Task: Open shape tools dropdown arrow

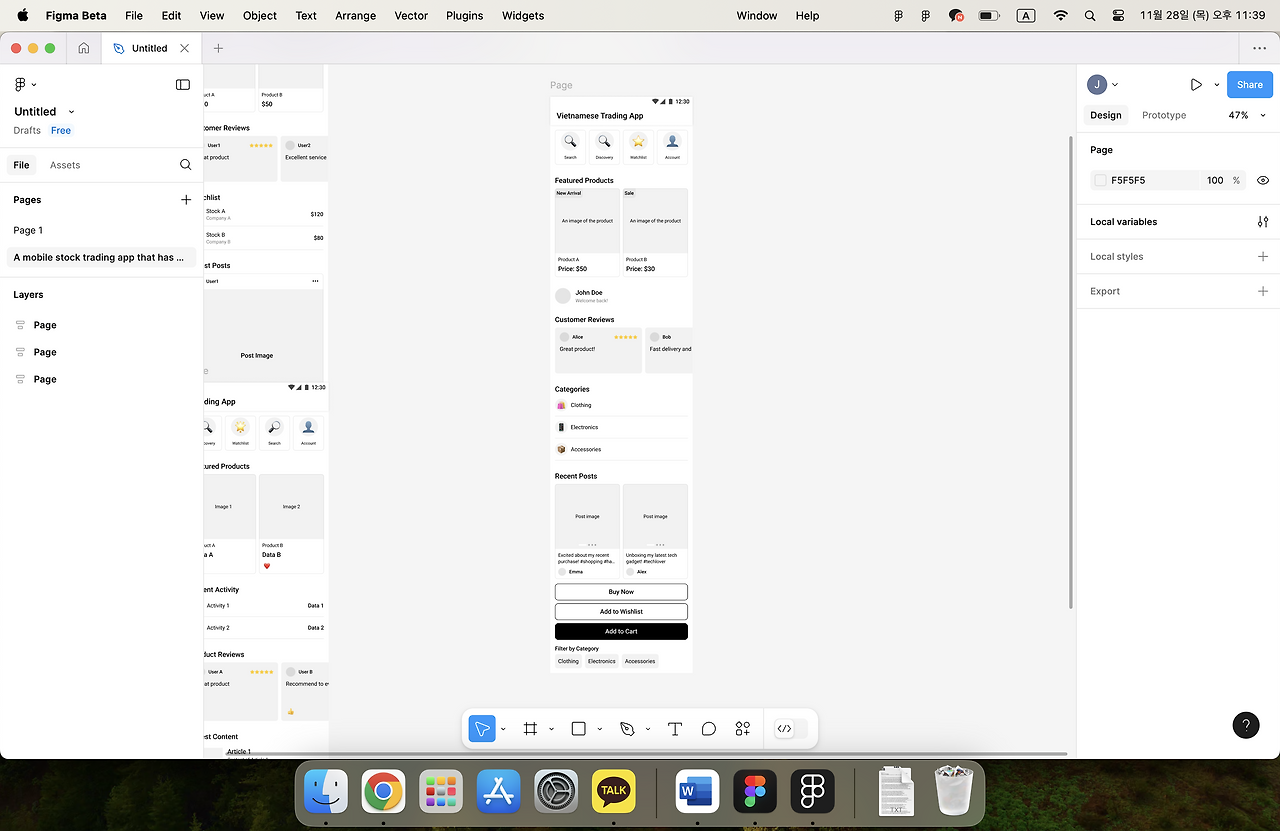Action: point(599,729)
